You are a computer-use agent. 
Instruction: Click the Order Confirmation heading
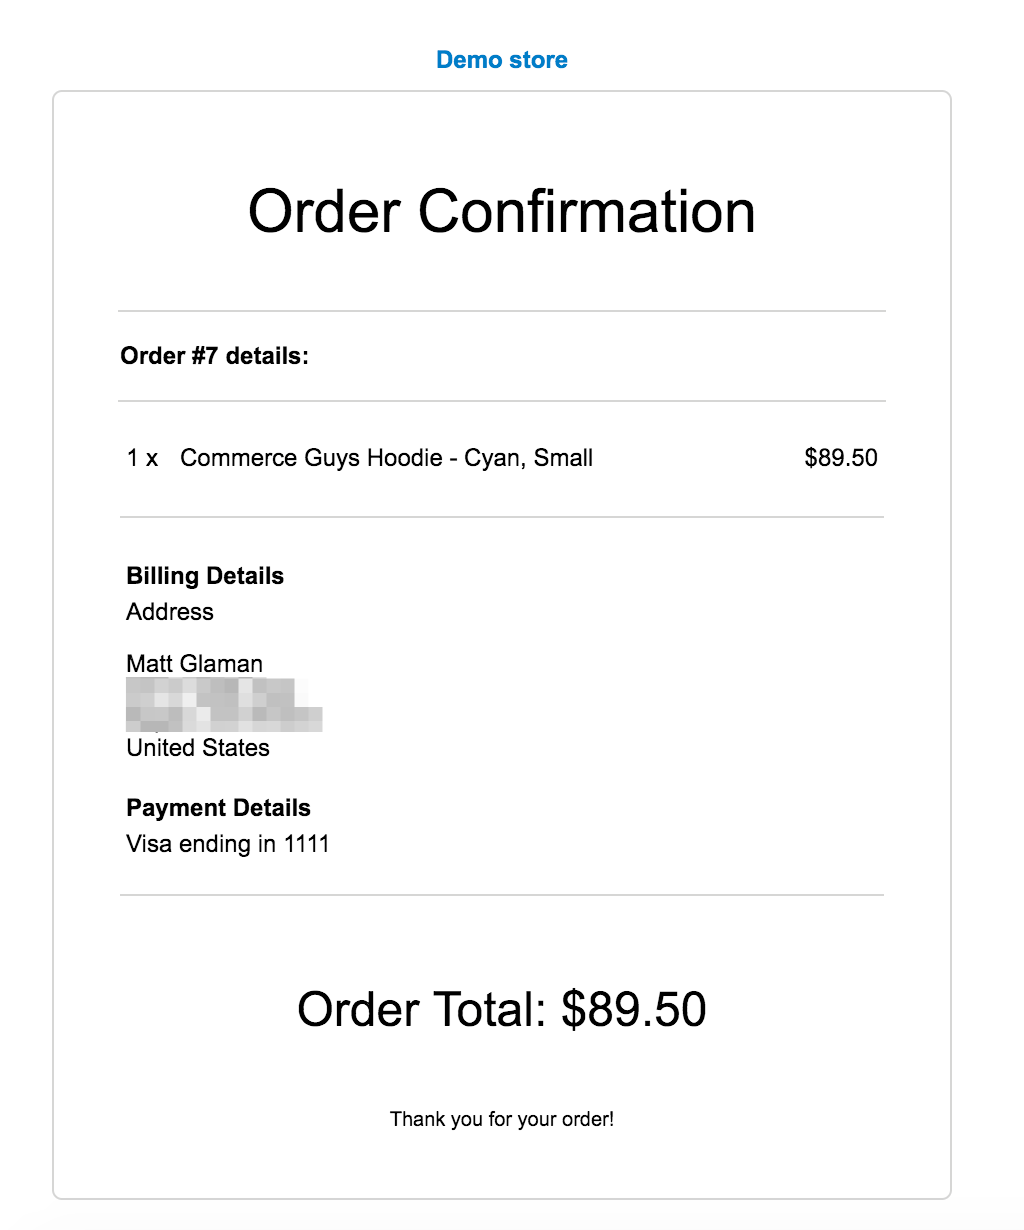click(x=502, y=212)
